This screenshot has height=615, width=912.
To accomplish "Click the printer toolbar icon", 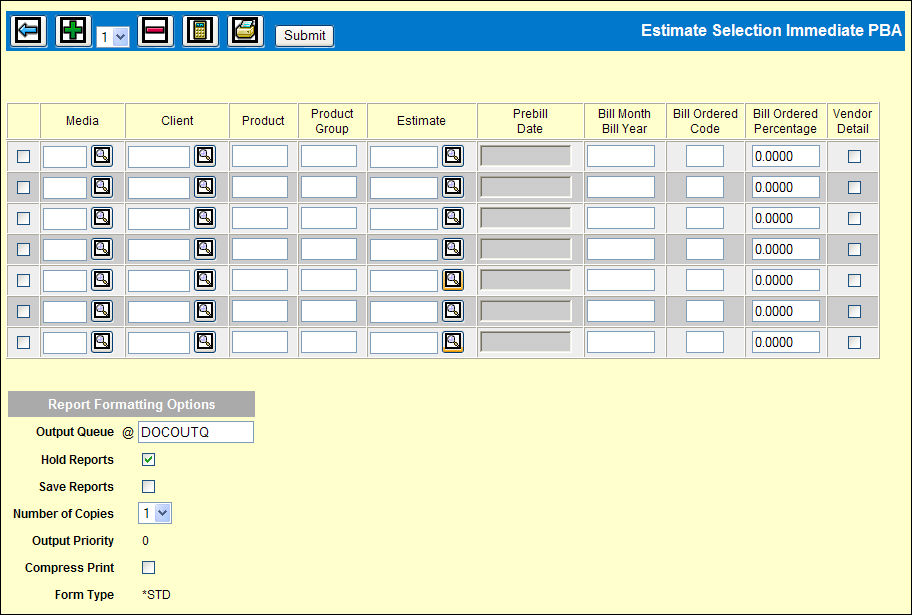I will coord(245,31).
